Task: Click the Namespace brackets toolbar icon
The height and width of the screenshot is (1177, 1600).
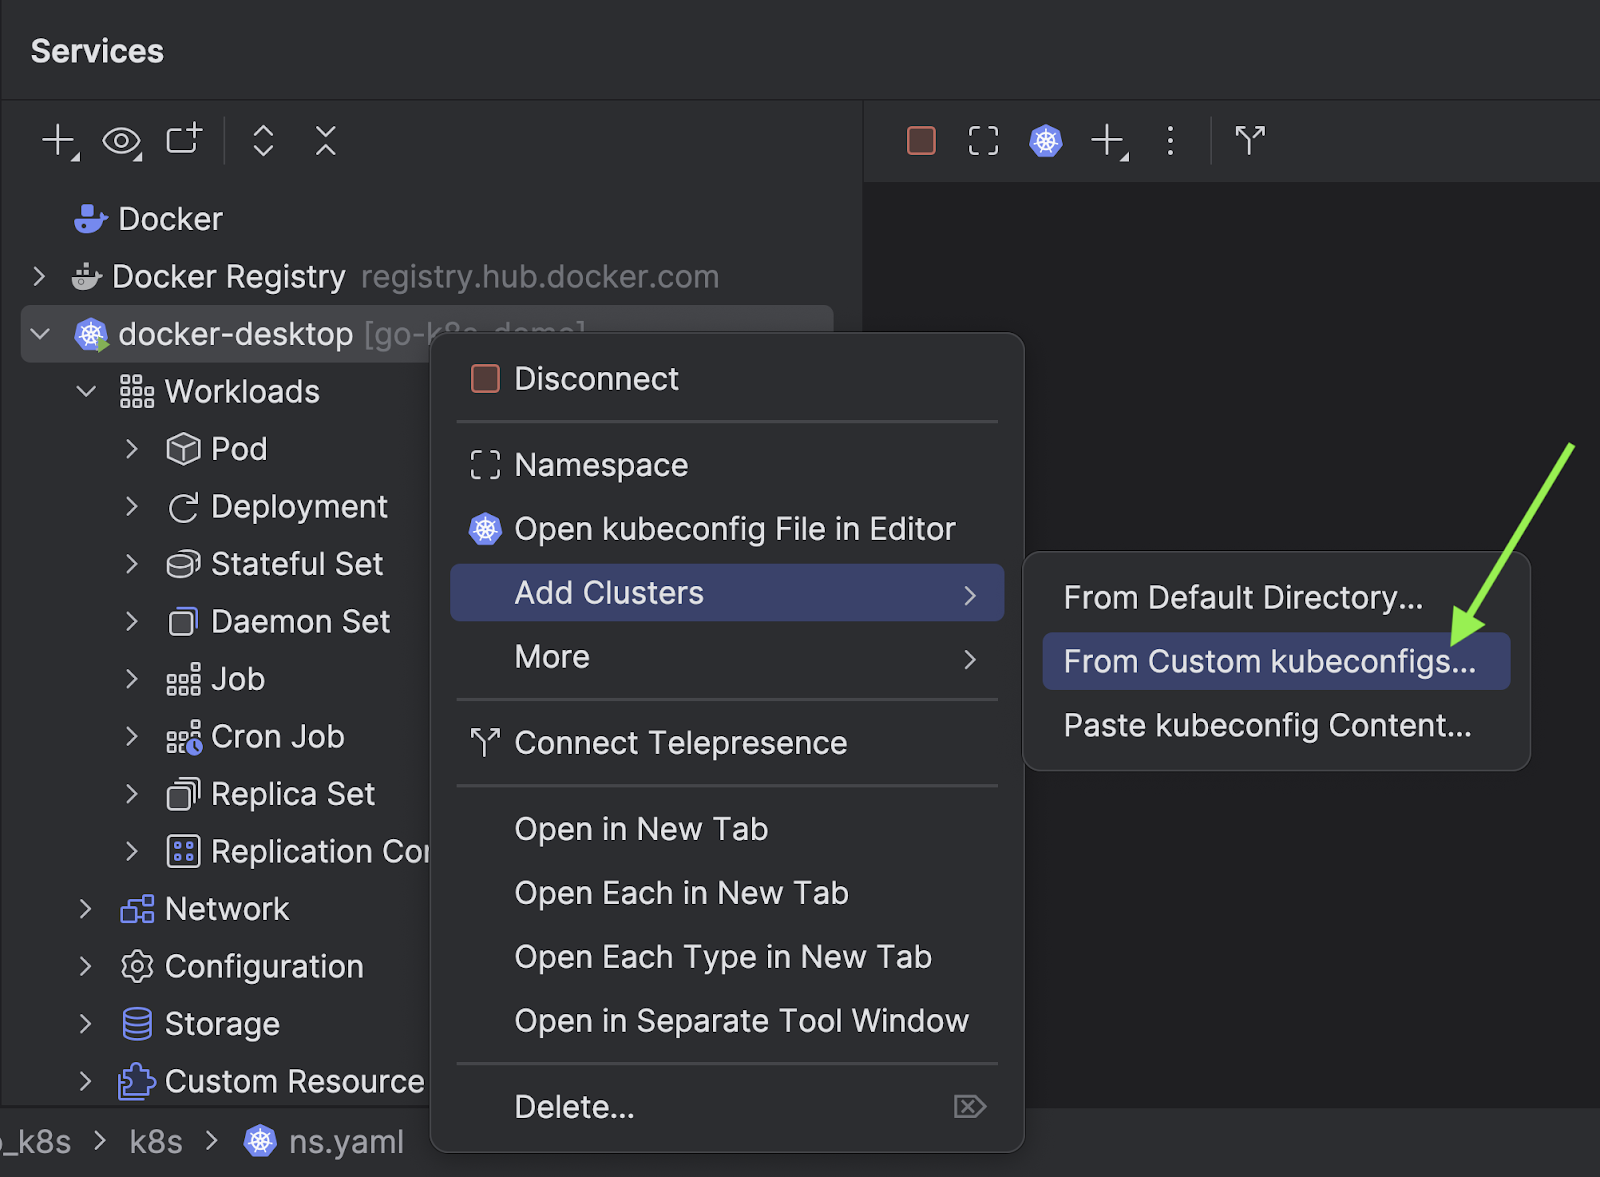Action: (x=983, y=140)
